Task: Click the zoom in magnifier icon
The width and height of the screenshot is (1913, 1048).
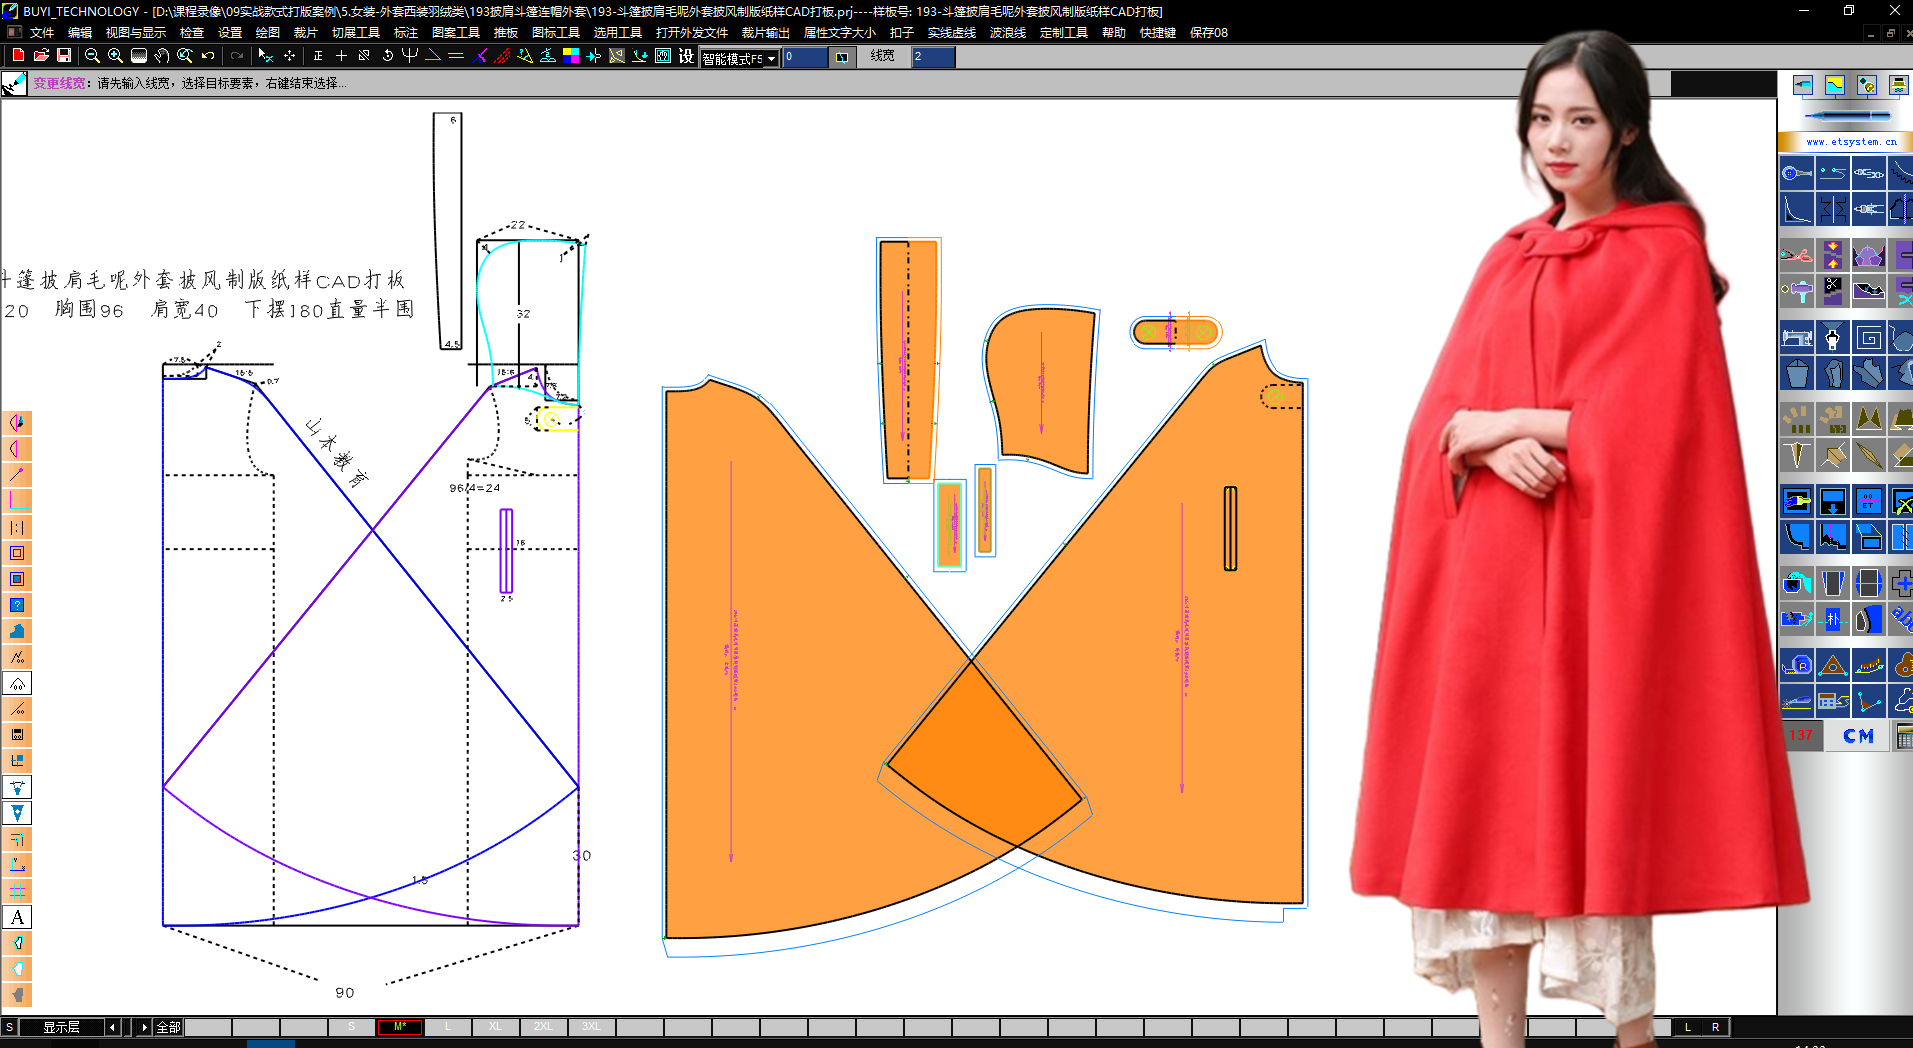Action: point(115,56)
